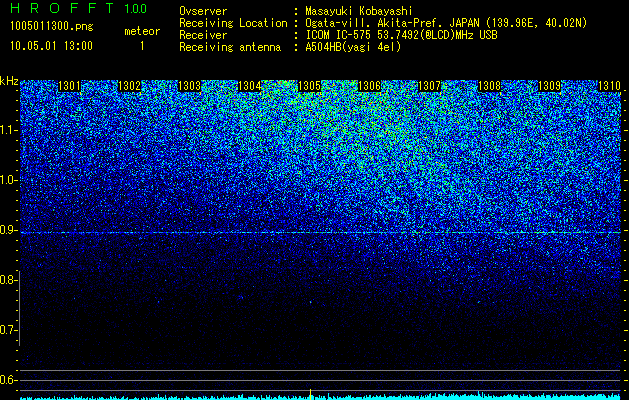Click the kHz axis unit label
Image resolution: width=629 pixels, height=400 pixels.
(9, 81)
